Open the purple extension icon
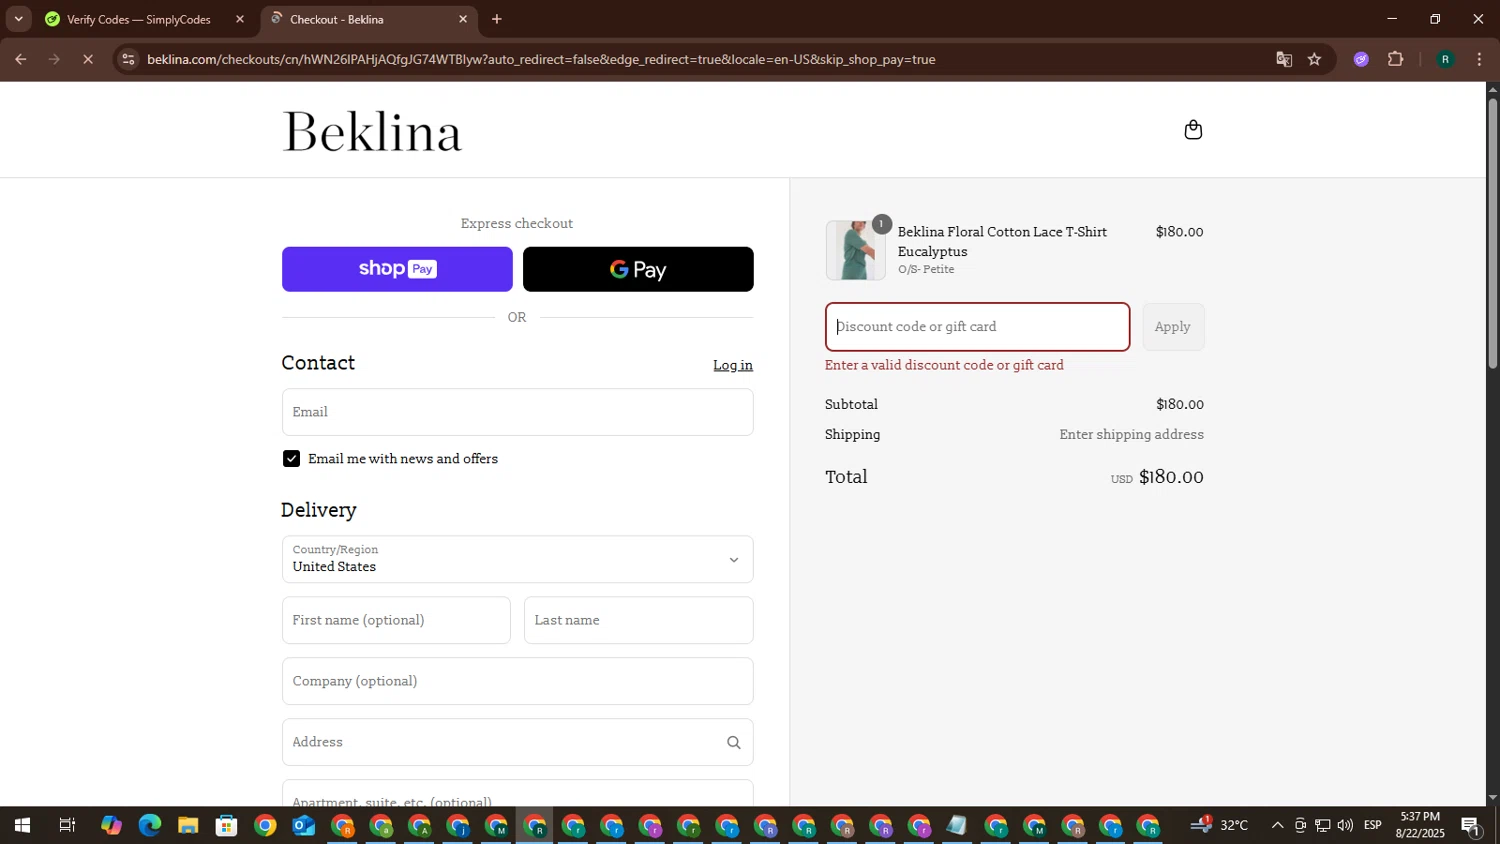The height and width of the screenshot is (844, 1500). [1361, 59]
